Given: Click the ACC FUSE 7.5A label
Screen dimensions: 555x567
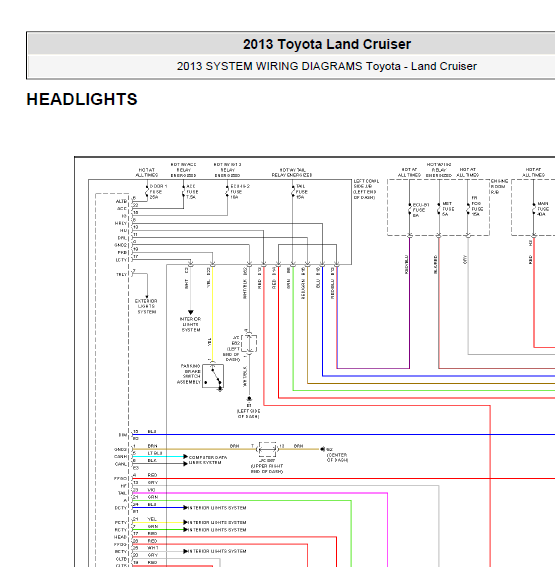Looking at the screenshot, I should (x=192, y=192).
